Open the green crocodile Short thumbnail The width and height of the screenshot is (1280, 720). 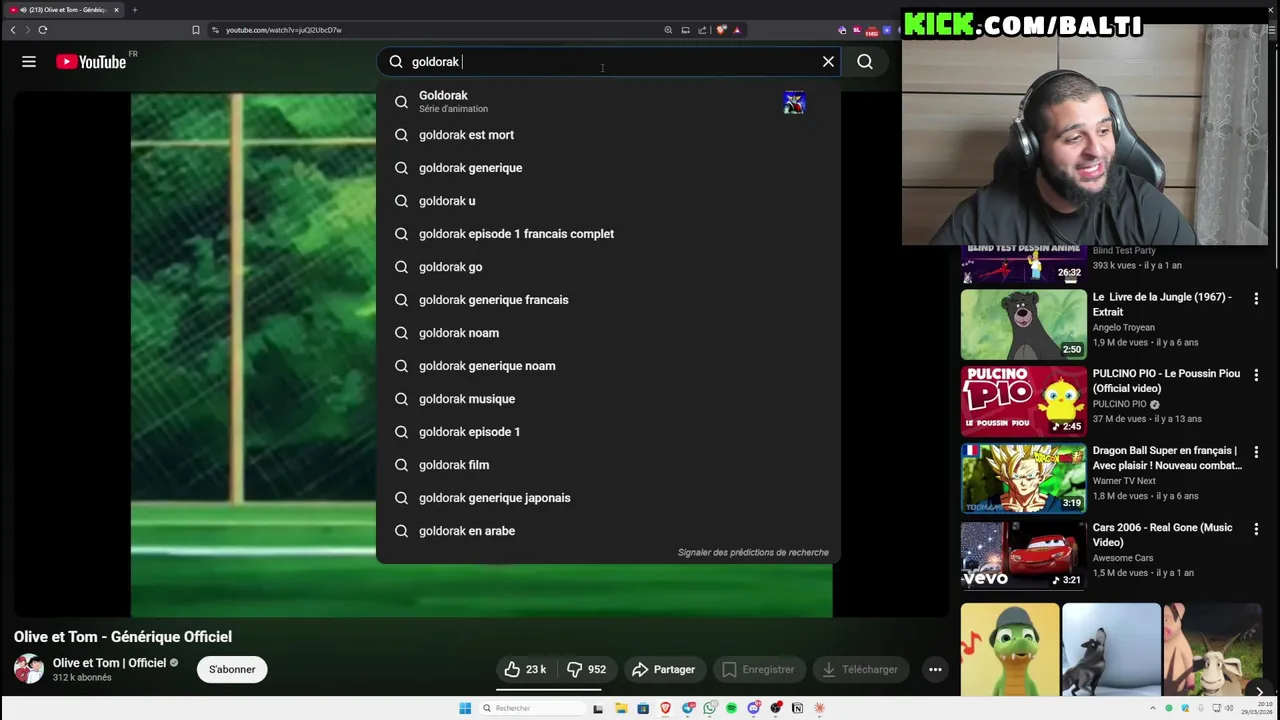(x=1010, y=649)
